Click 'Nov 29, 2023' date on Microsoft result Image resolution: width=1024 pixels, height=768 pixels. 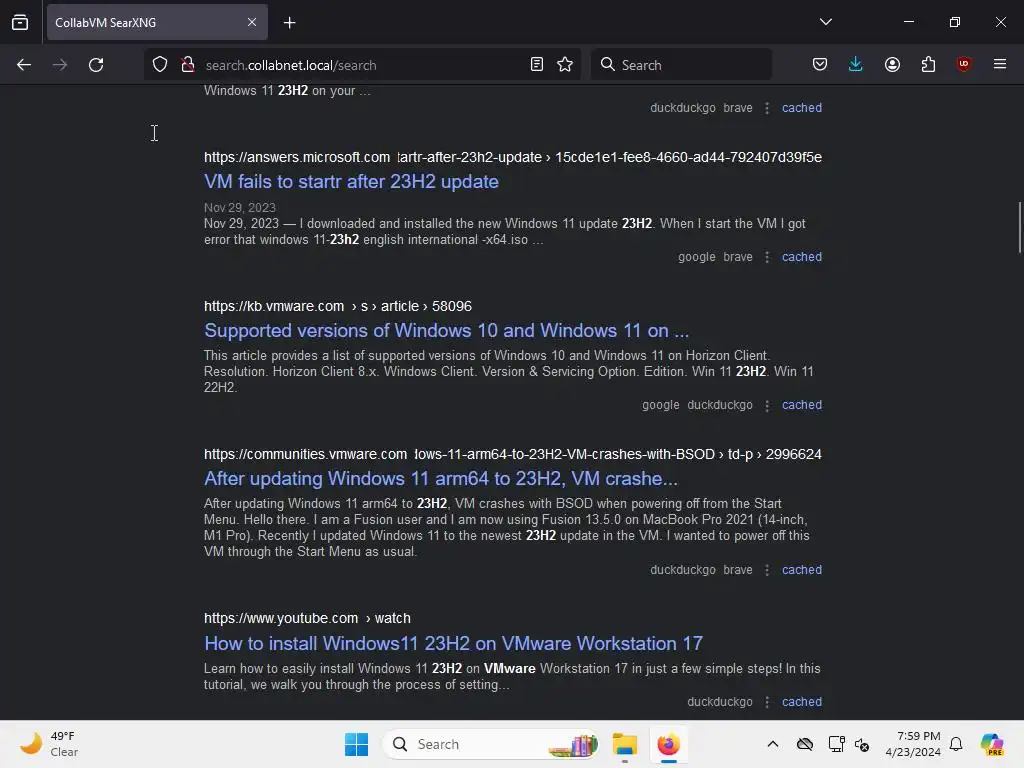[x=240, y=208]
